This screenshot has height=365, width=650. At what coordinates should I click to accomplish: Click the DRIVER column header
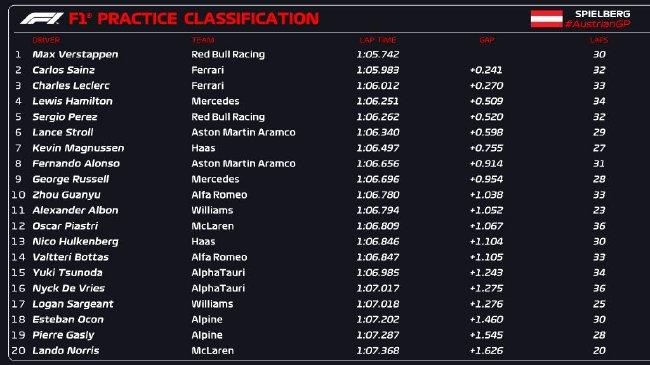click(46, 40)
